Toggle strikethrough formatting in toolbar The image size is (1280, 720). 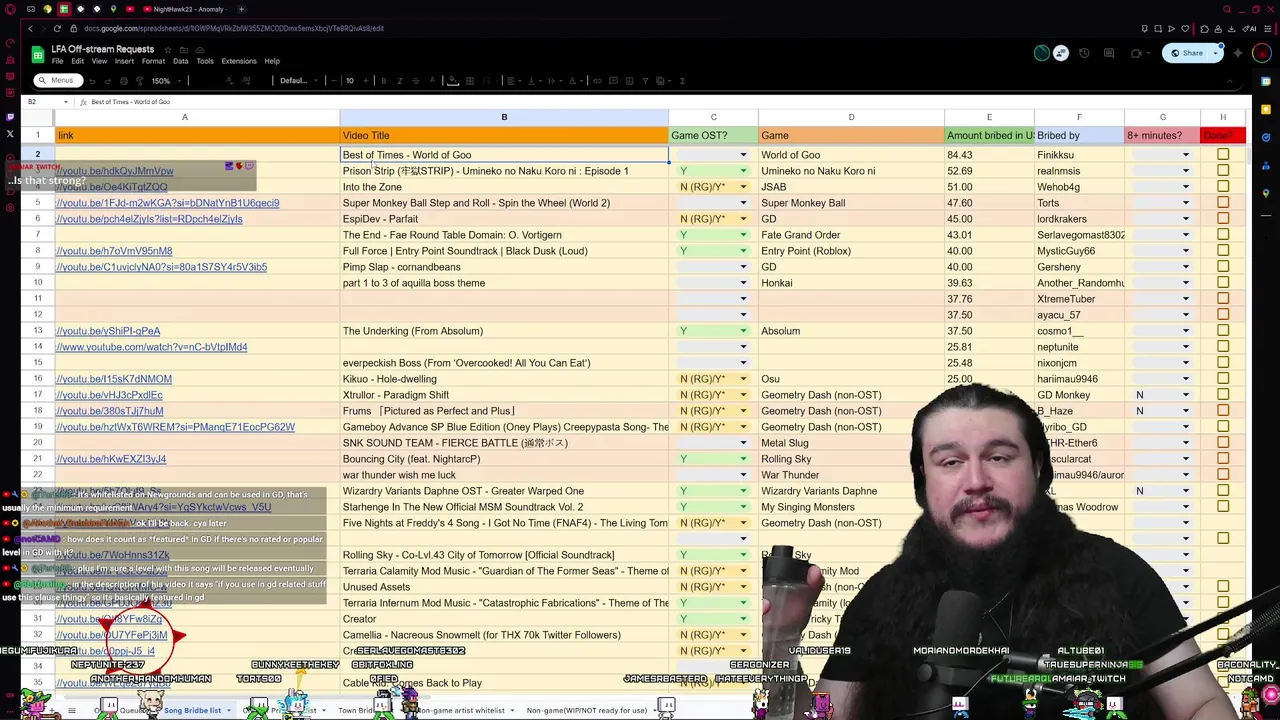coord(416,81)
